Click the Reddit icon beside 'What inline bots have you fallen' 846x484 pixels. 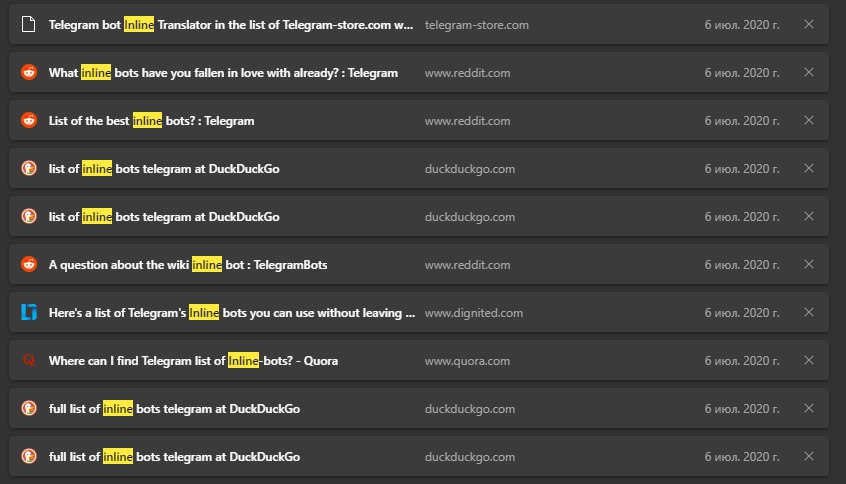pyautogui.click(x=29, y=72)
